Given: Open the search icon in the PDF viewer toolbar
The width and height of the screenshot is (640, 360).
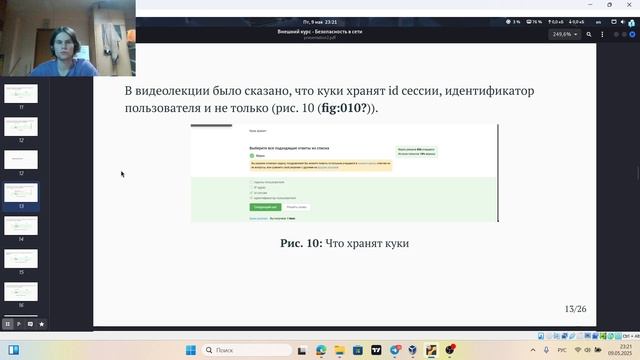Looking at the screenshot, I should [x=589, y=35].
